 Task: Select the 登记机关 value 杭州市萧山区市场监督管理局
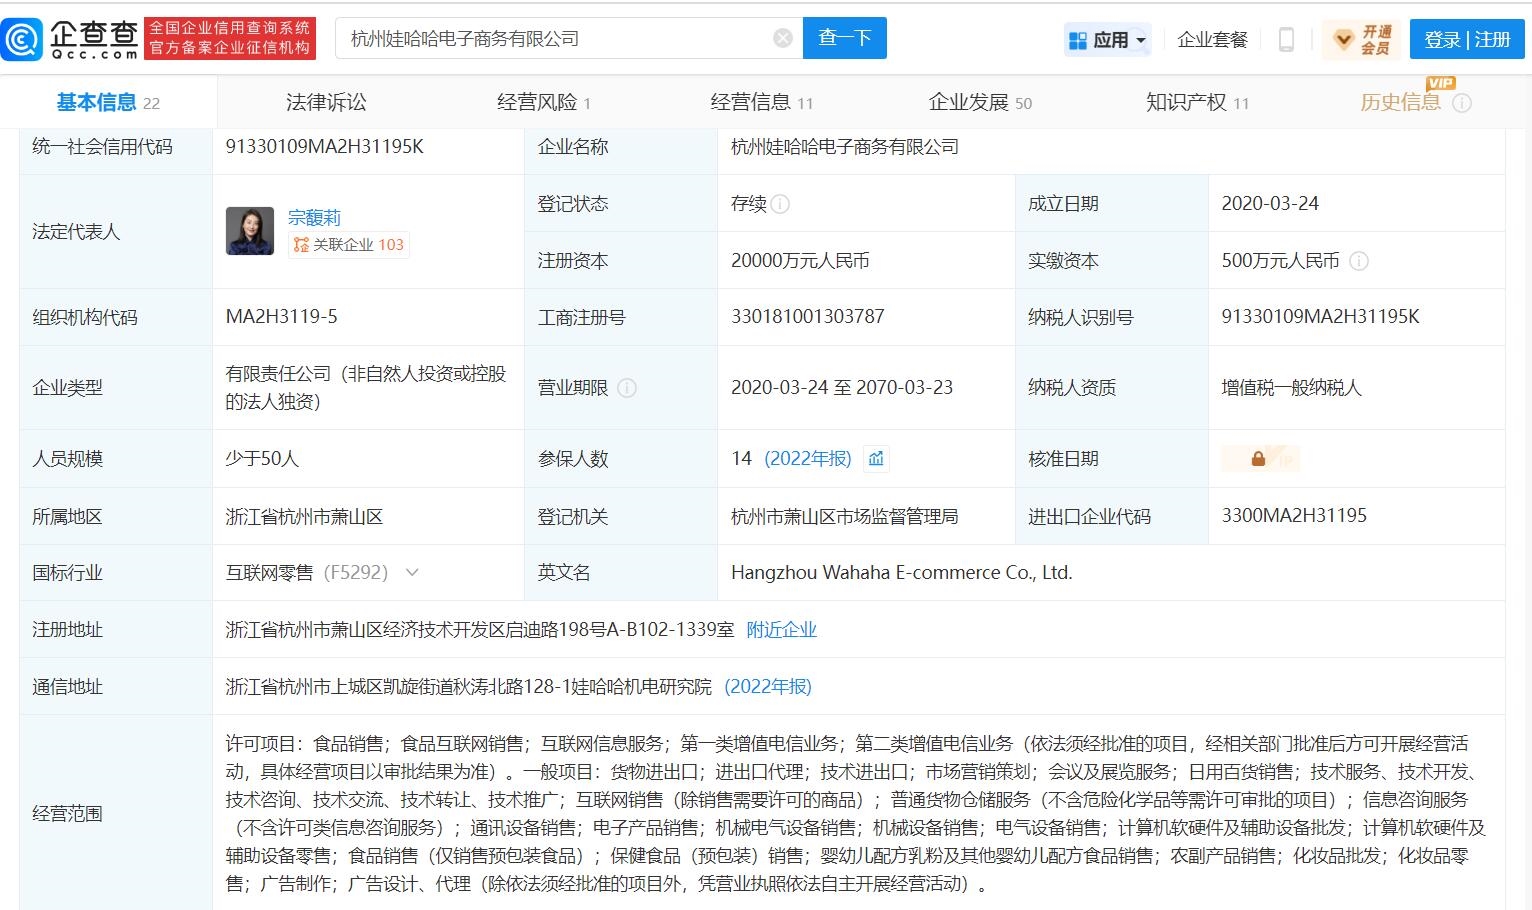(x=844, y=516)
